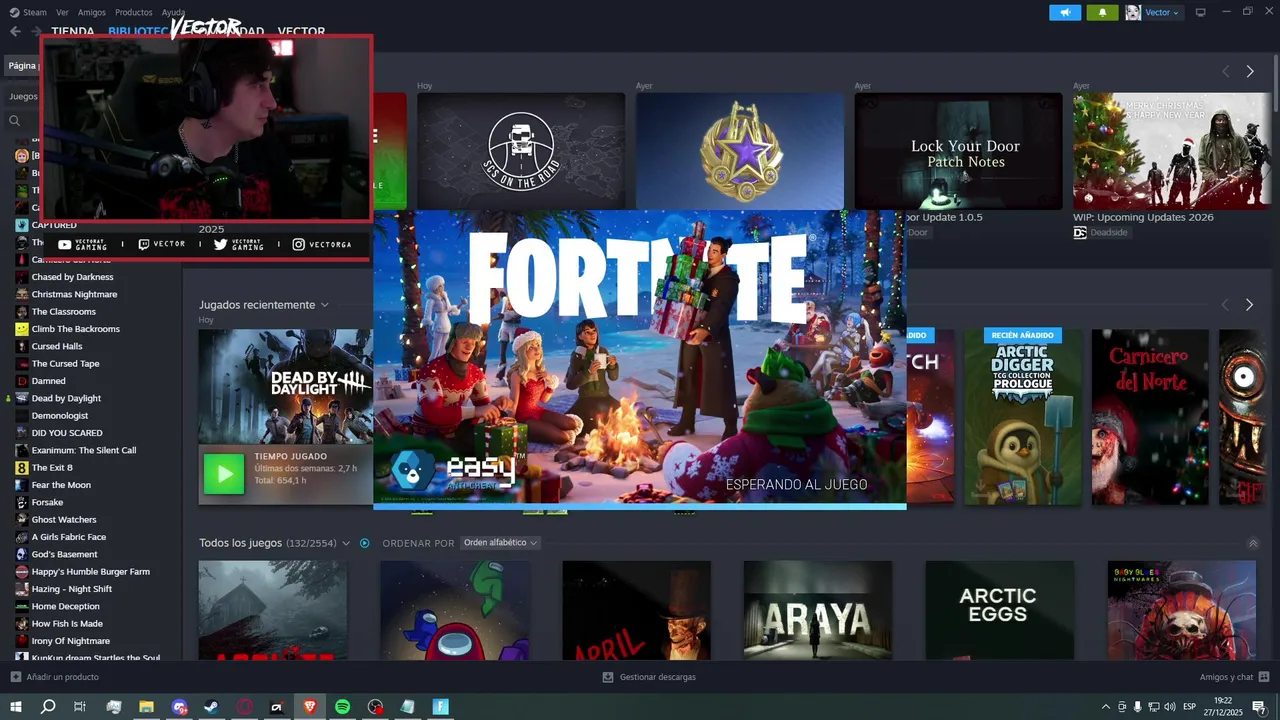Open the Orden alfabético sort dropdown

tap(500, 543)
